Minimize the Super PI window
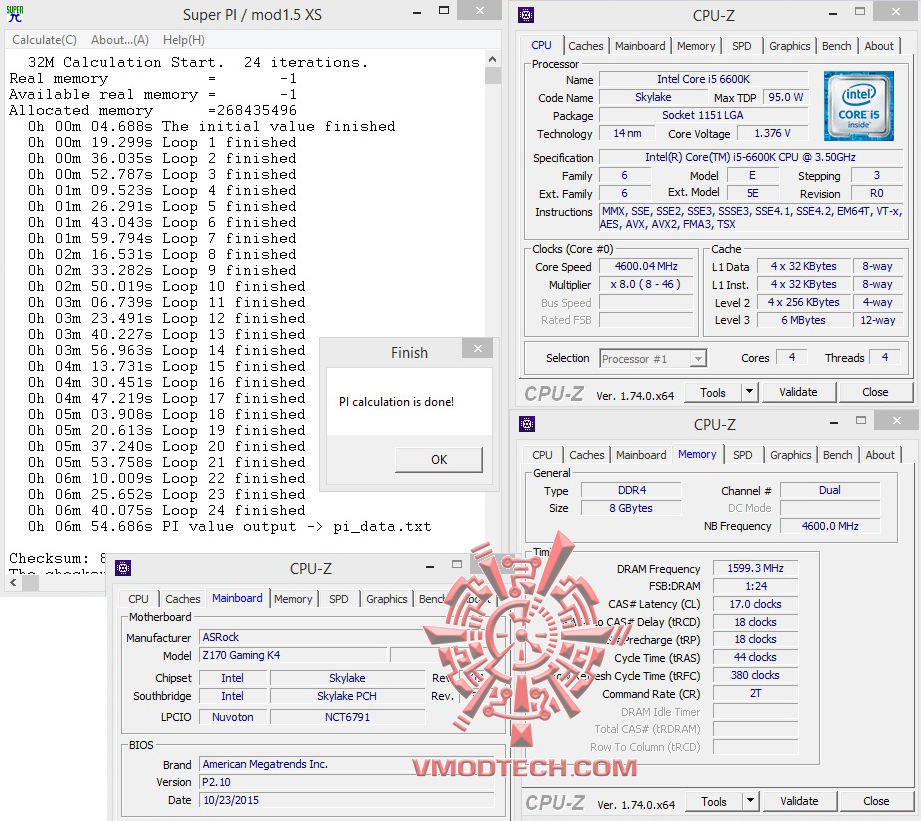The width and height of the screenshot is (921, 821). pyautogui.click(x=417, y=13)
